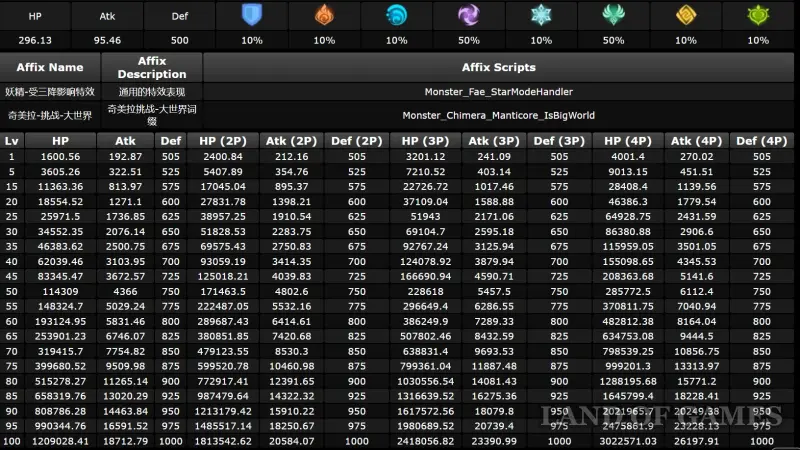Screen dimensions: 800x450
Task: Select level 75 HP value 399680.52
Action: [x=60, y=366]
